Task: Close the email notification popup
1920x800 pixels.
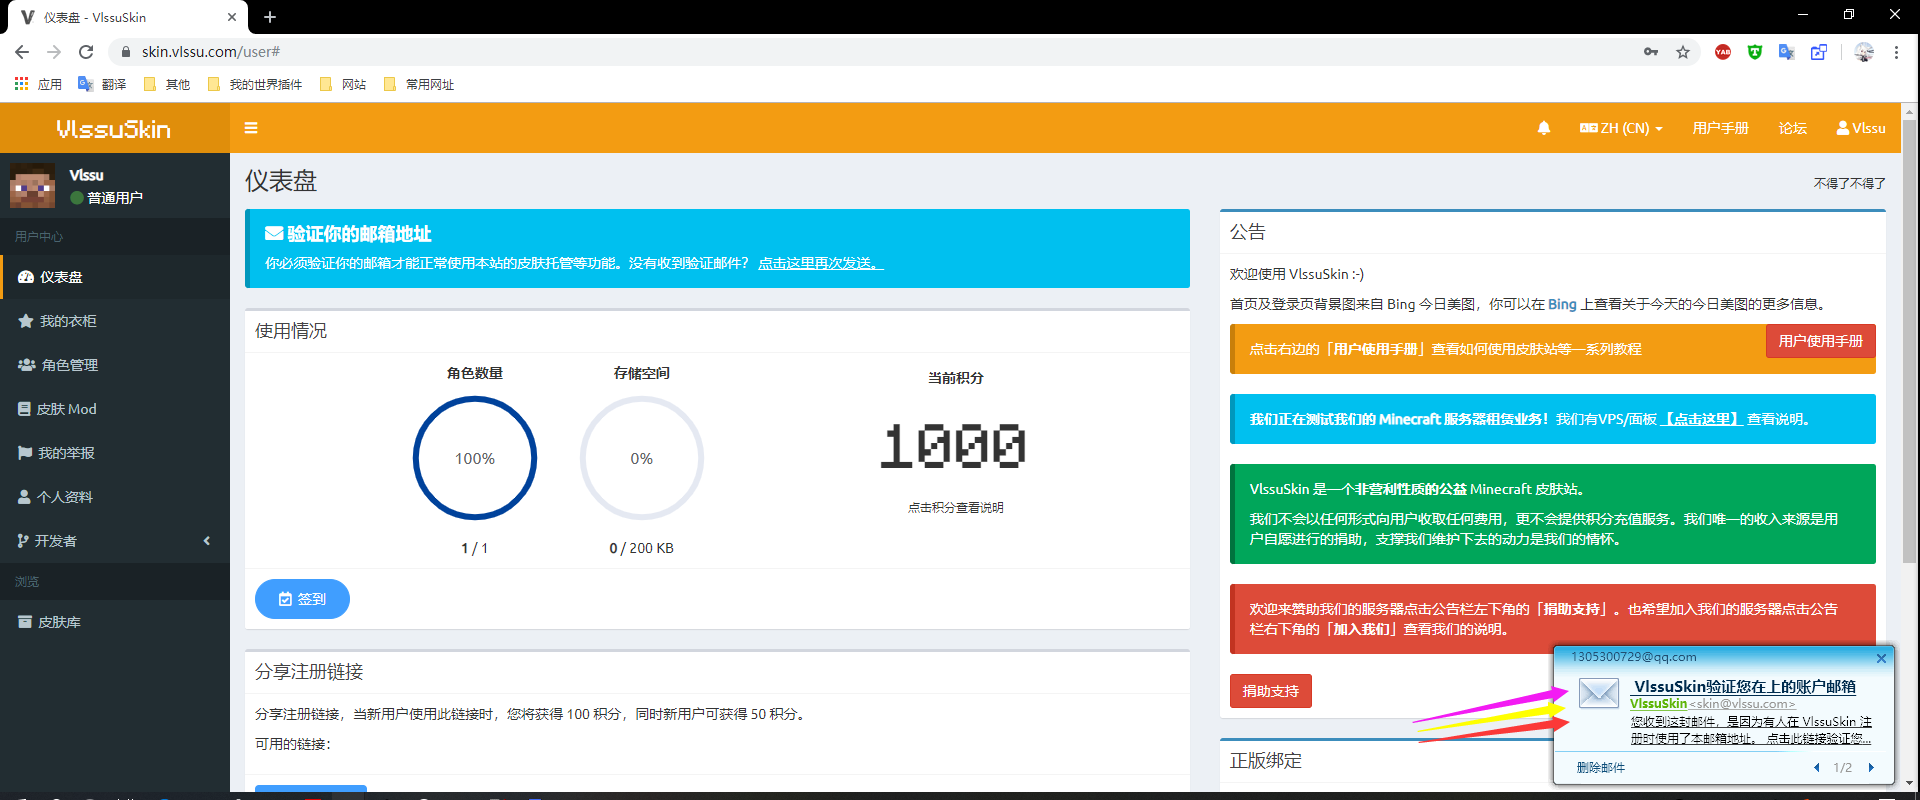Action: pyautogui.click(x=1881, y=658)
